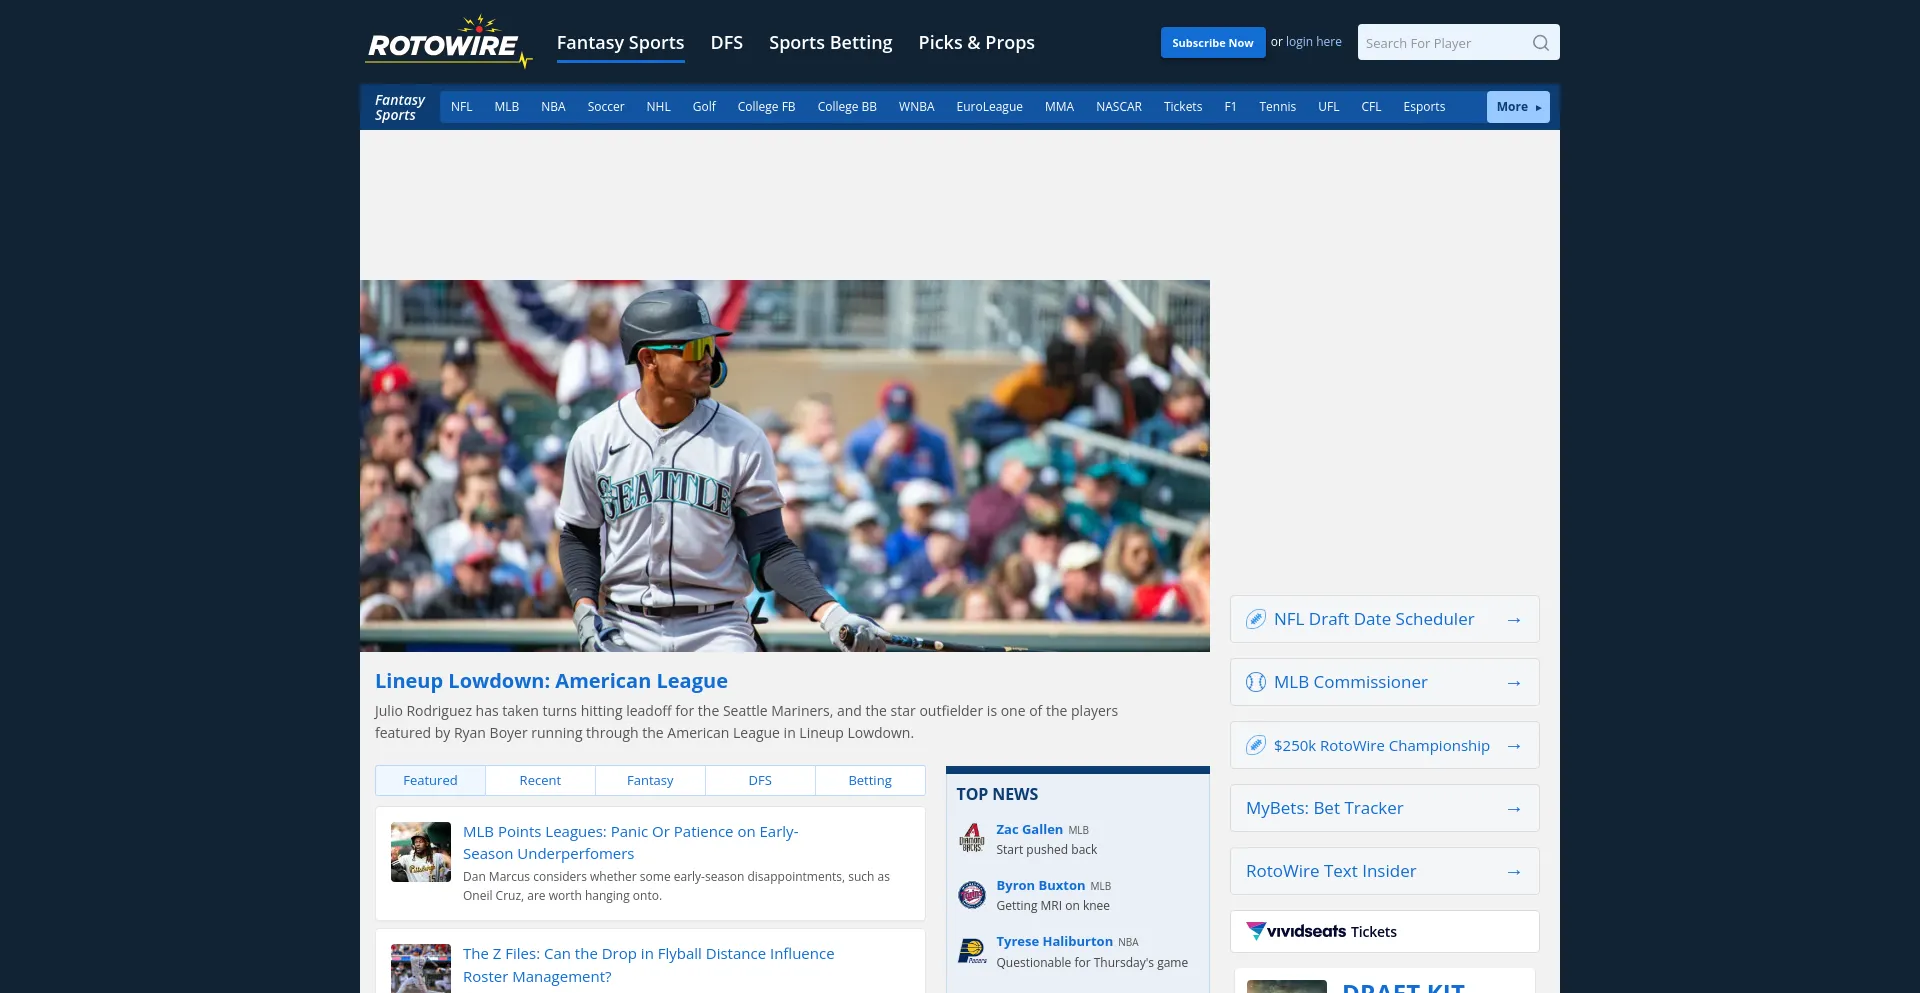Open the Lineup Lowdown: American League headline

click(x=551, y=681)
